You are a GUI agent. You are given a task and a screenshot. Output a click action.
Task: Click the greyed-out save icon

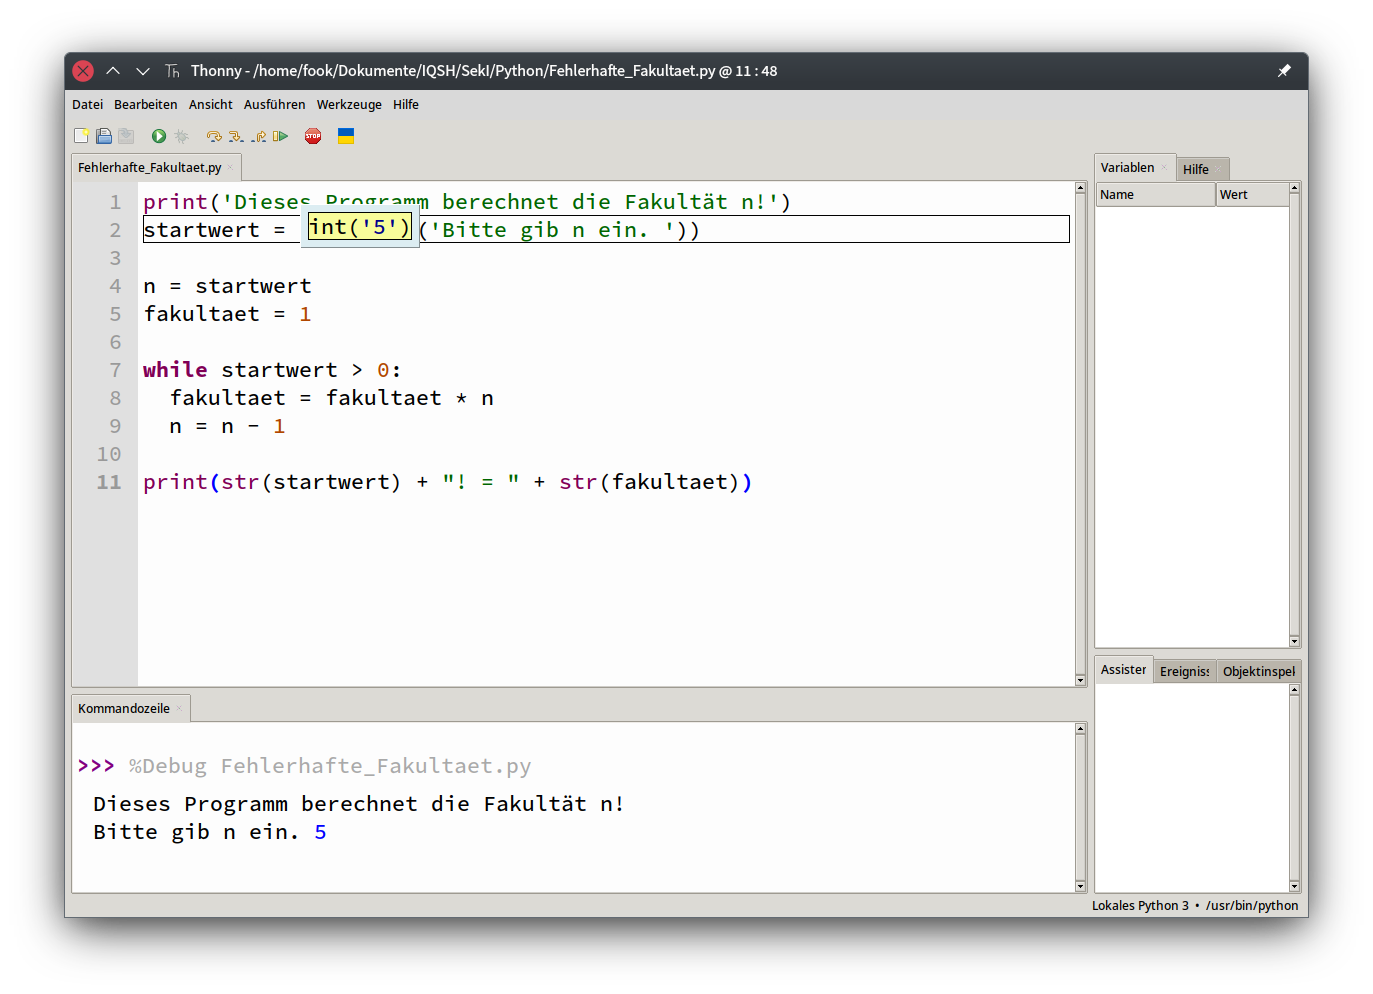pyautogui.click(x=126, y=136)
